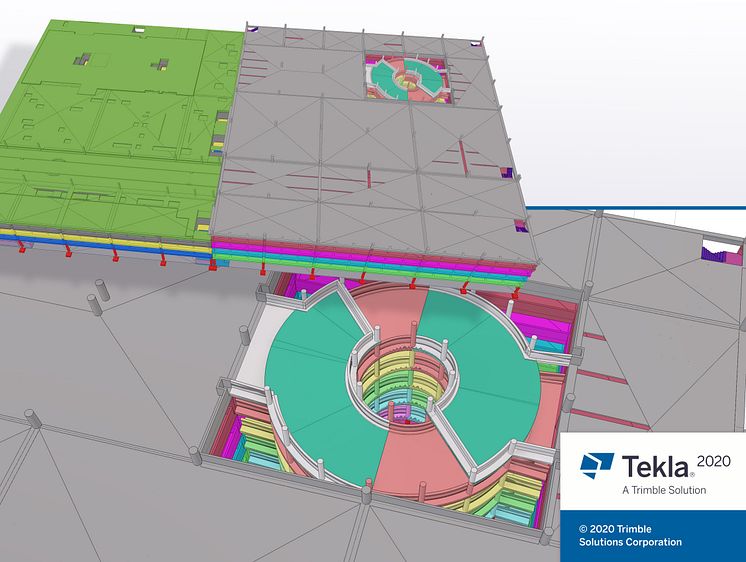Click 'A Trimble Solution' tagline
The width and height of the screenshot is (746, 562).
(664, 490)
